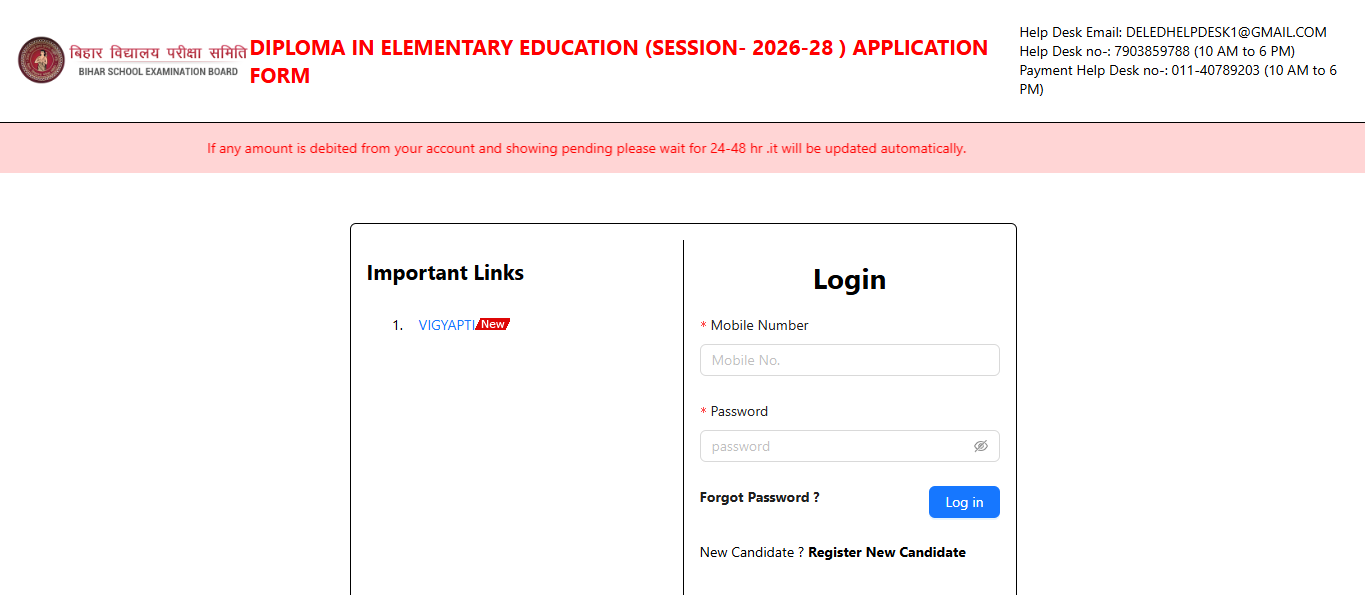Toggle password visibility with the eye icon
This screenshot has height=595, width=1365.
(981, 446)
